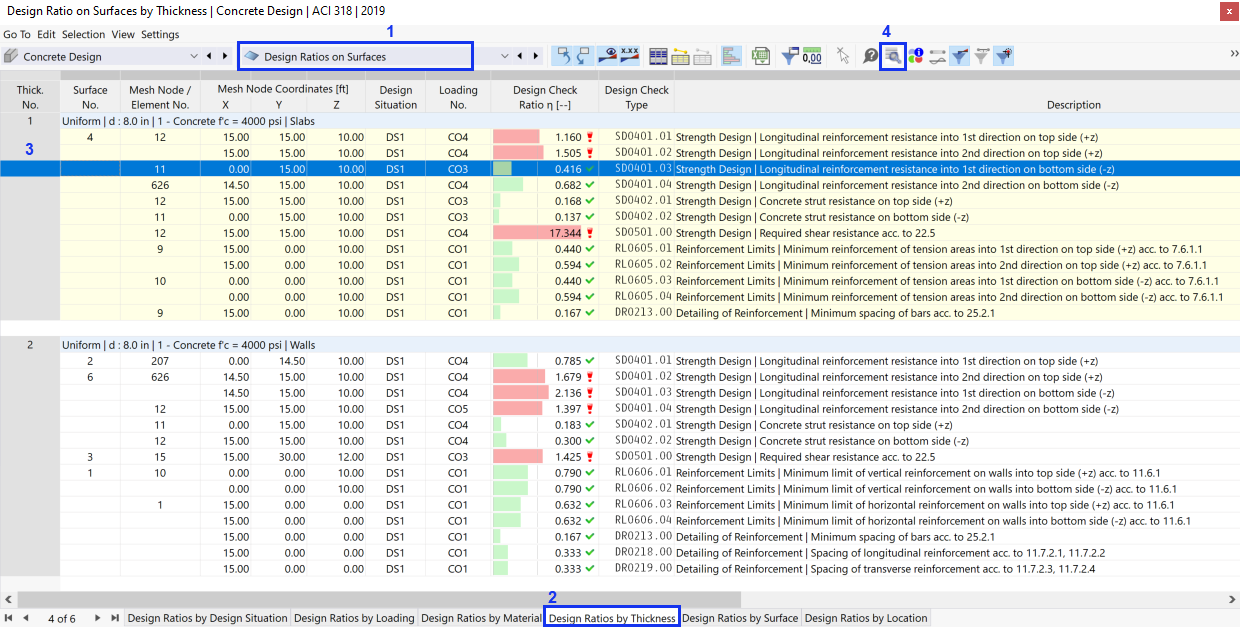Switch to Design Ratios by Surface tab

[x=740, y=618]
